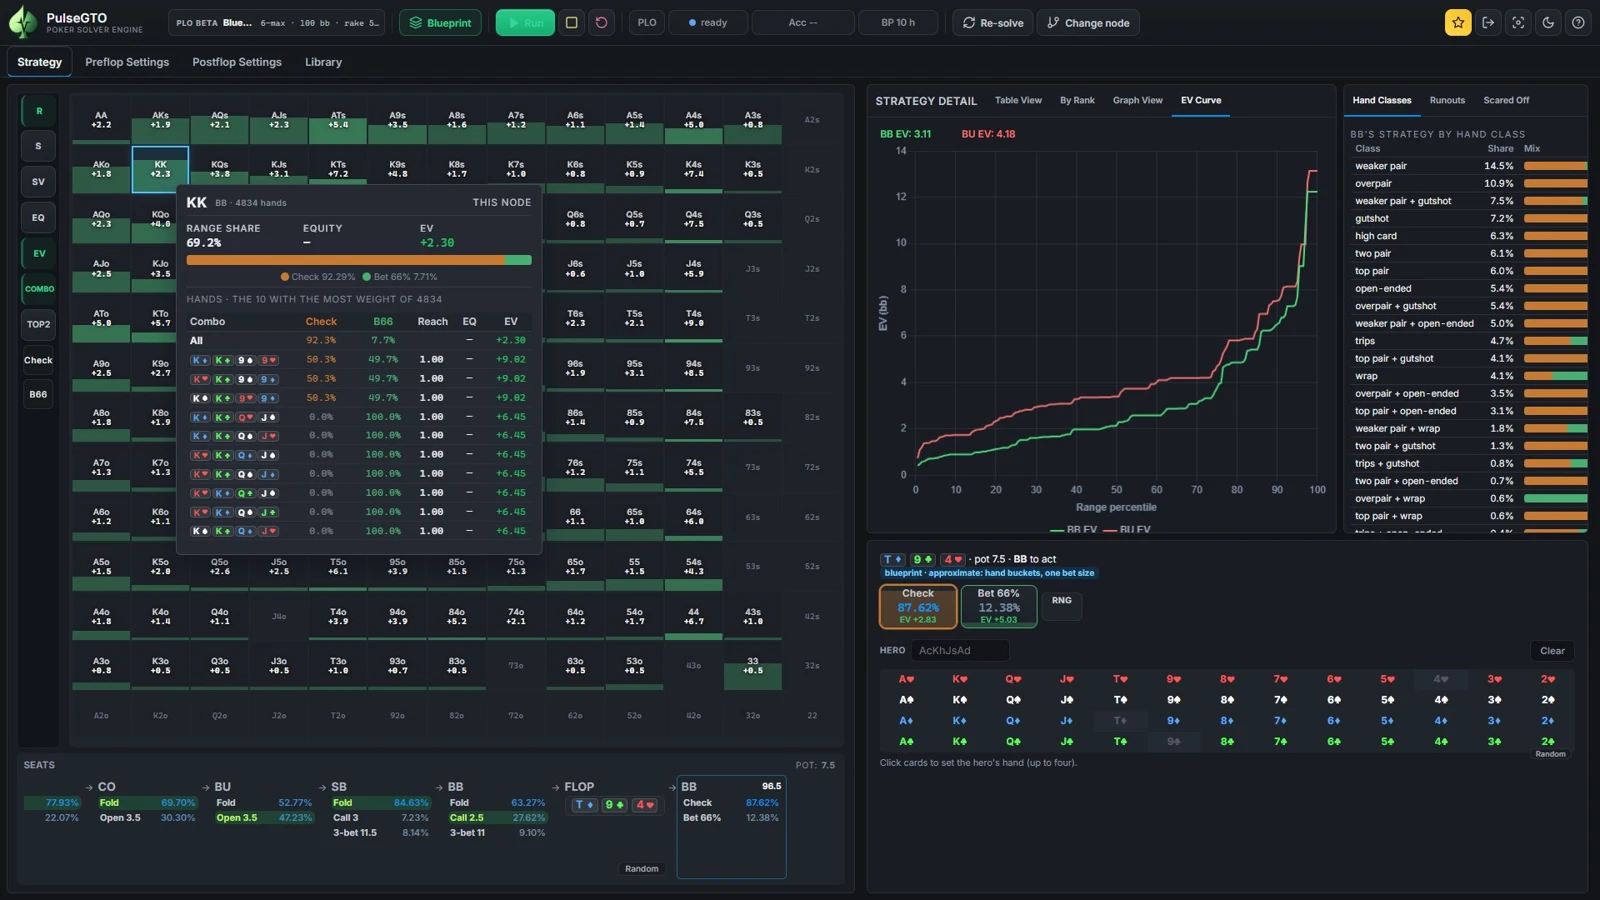Click Clear in hero card picker
Screen dimensions: 1600x900
tap(1552, 651)
